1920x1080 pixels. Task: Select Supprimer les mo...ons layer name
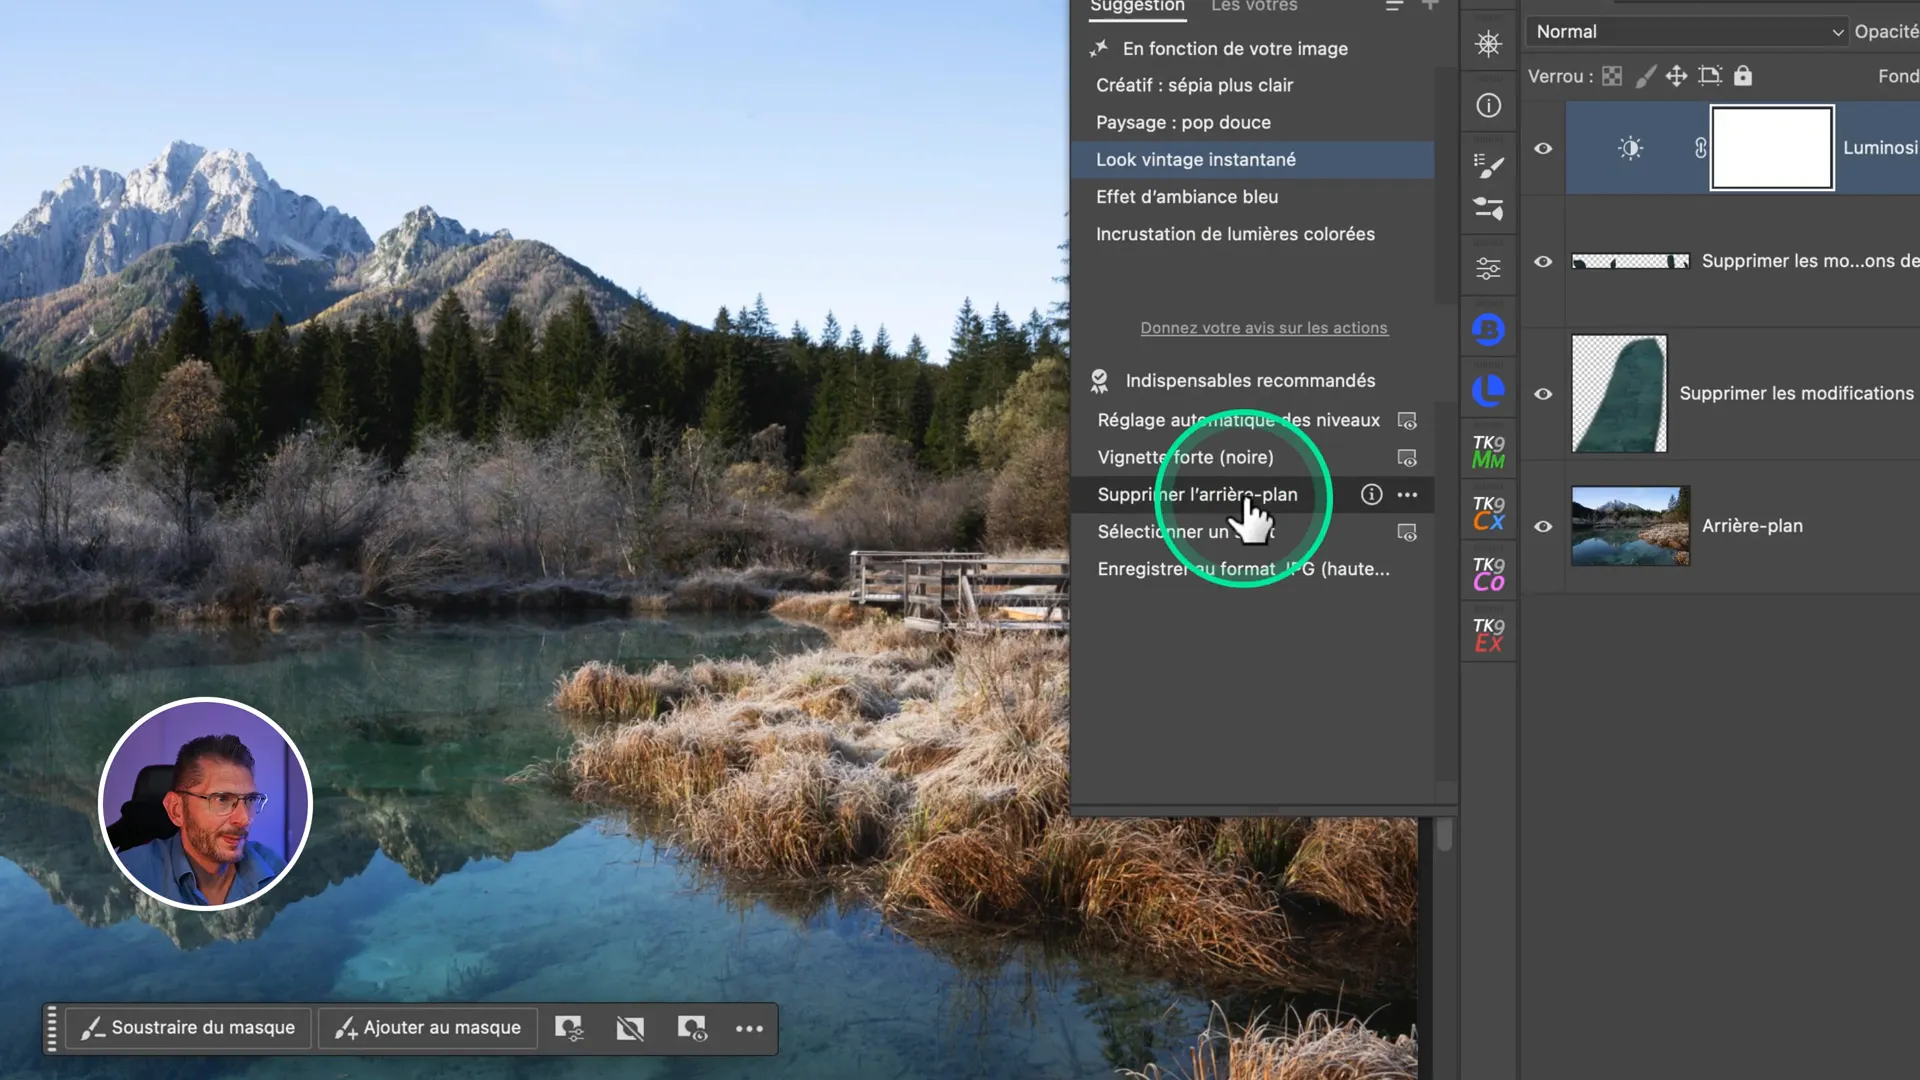click(x=1810, y=261)
